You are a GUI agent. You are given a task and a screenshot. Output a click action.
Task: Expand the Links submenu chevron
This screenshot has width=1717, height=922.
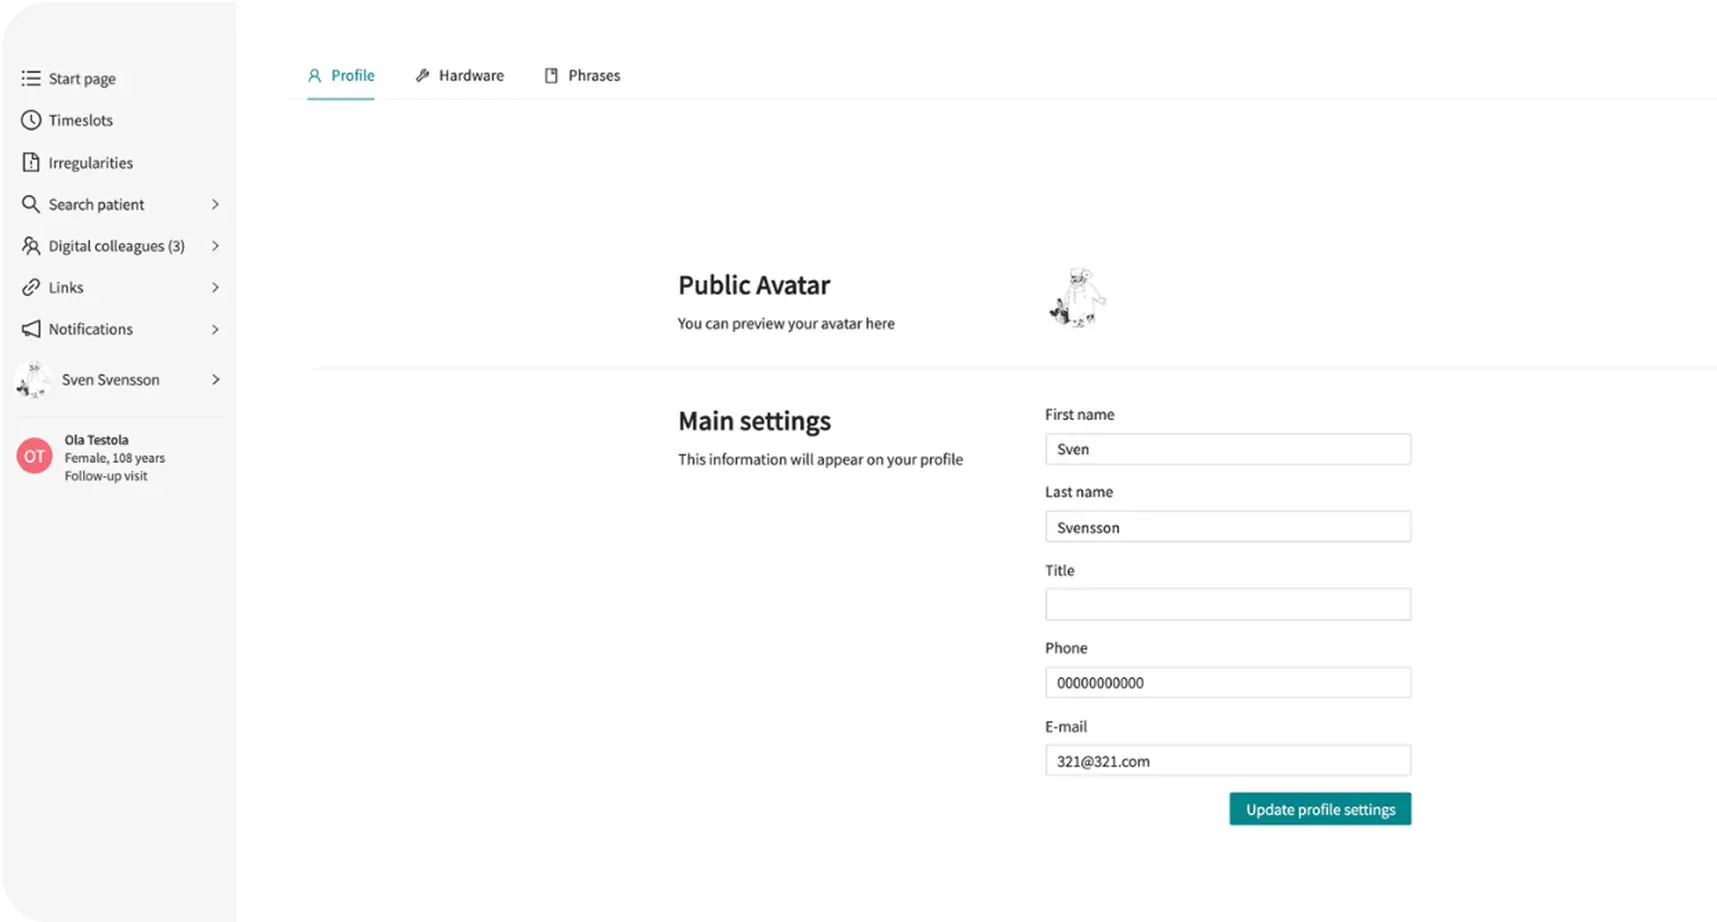[215, 288]
